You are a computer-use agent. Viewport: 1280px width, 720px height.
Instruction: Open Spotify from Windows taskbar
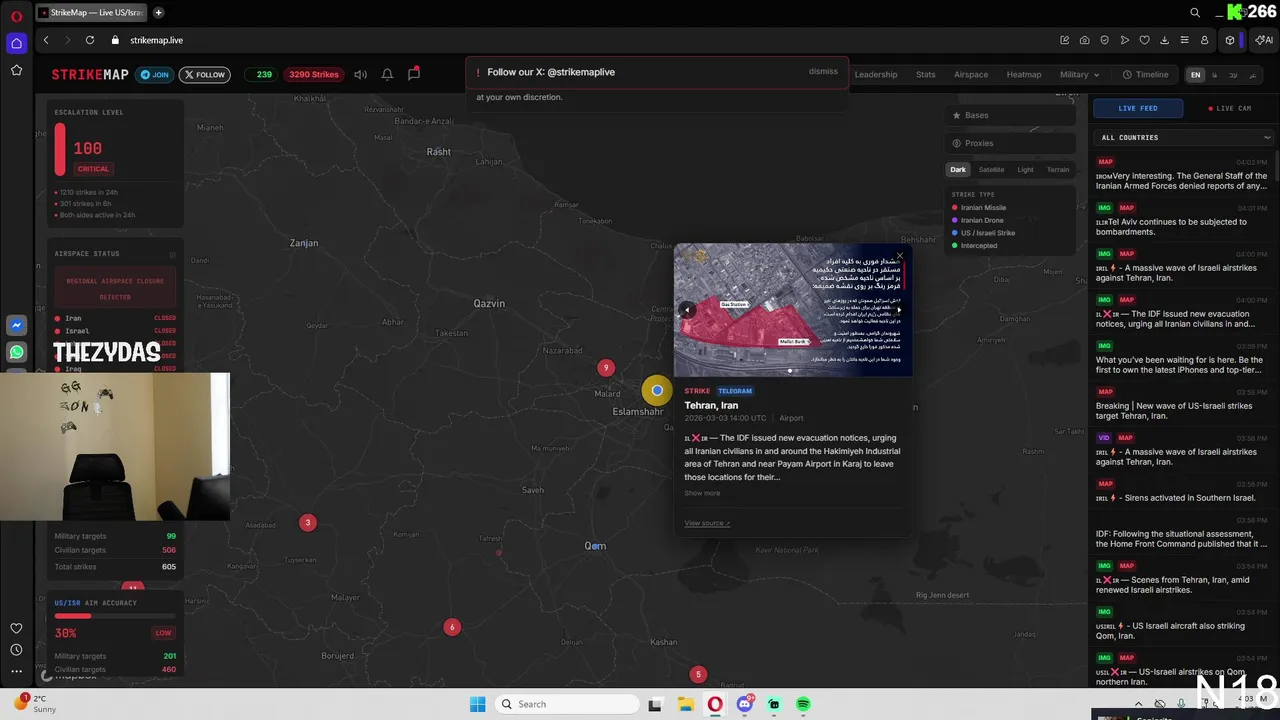804,704
